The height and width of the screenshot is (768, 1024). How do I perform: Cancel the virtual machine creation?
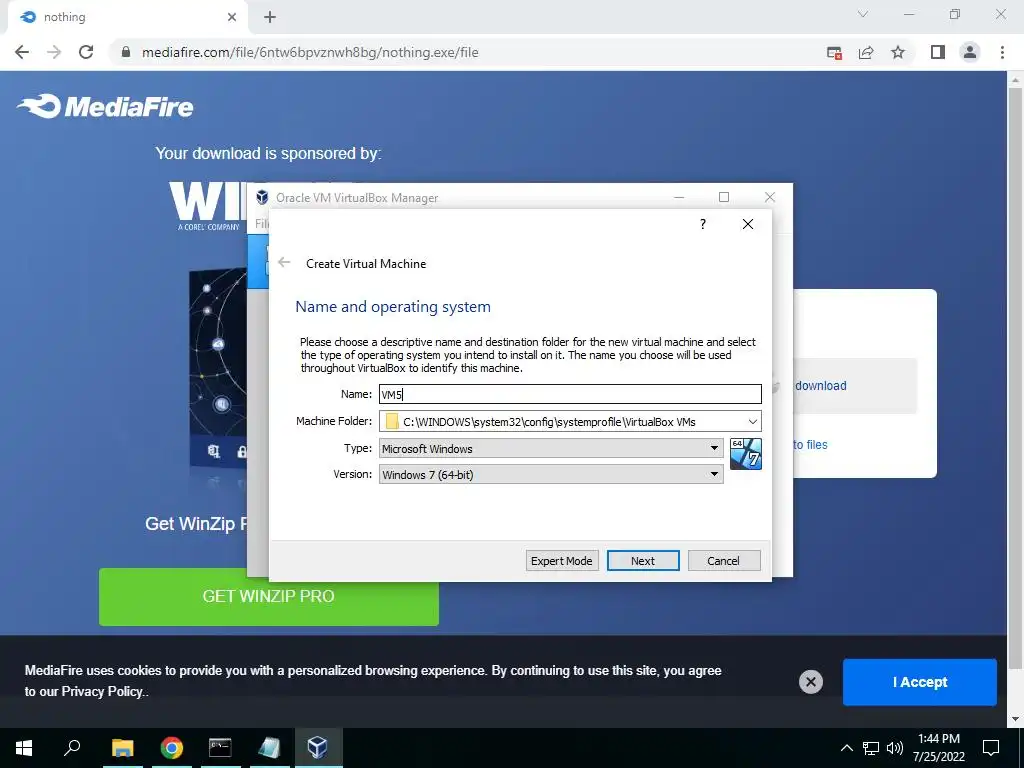click(x=724, y=560)
